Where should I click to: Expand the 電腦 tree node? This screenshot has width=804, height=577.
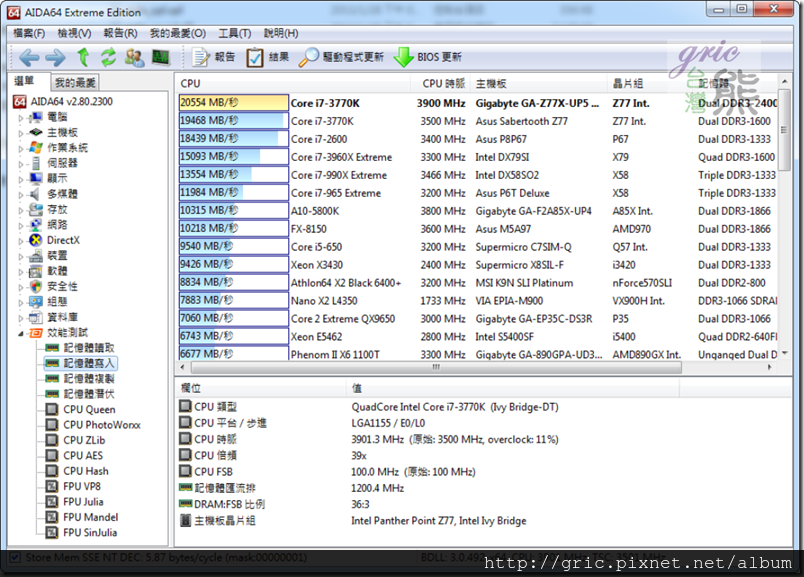click(21, 117)
